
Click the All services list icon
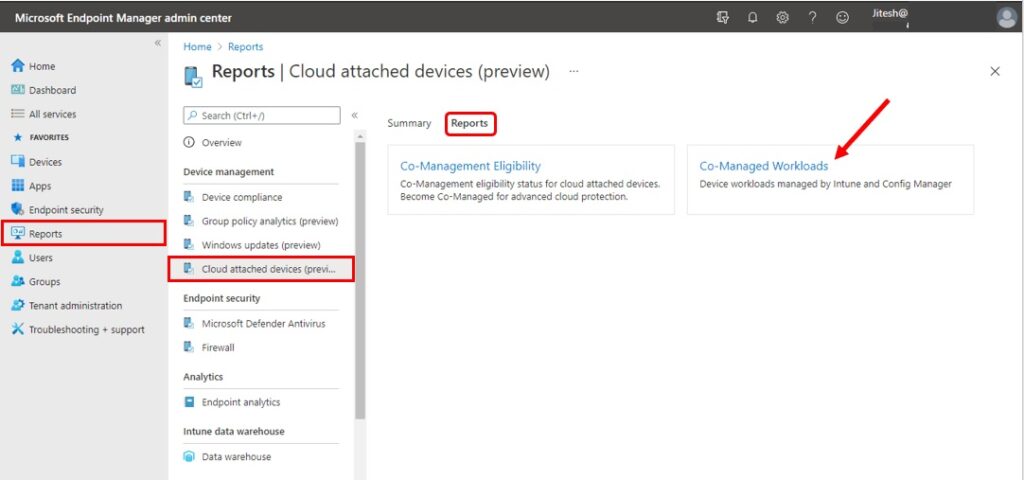18,114
